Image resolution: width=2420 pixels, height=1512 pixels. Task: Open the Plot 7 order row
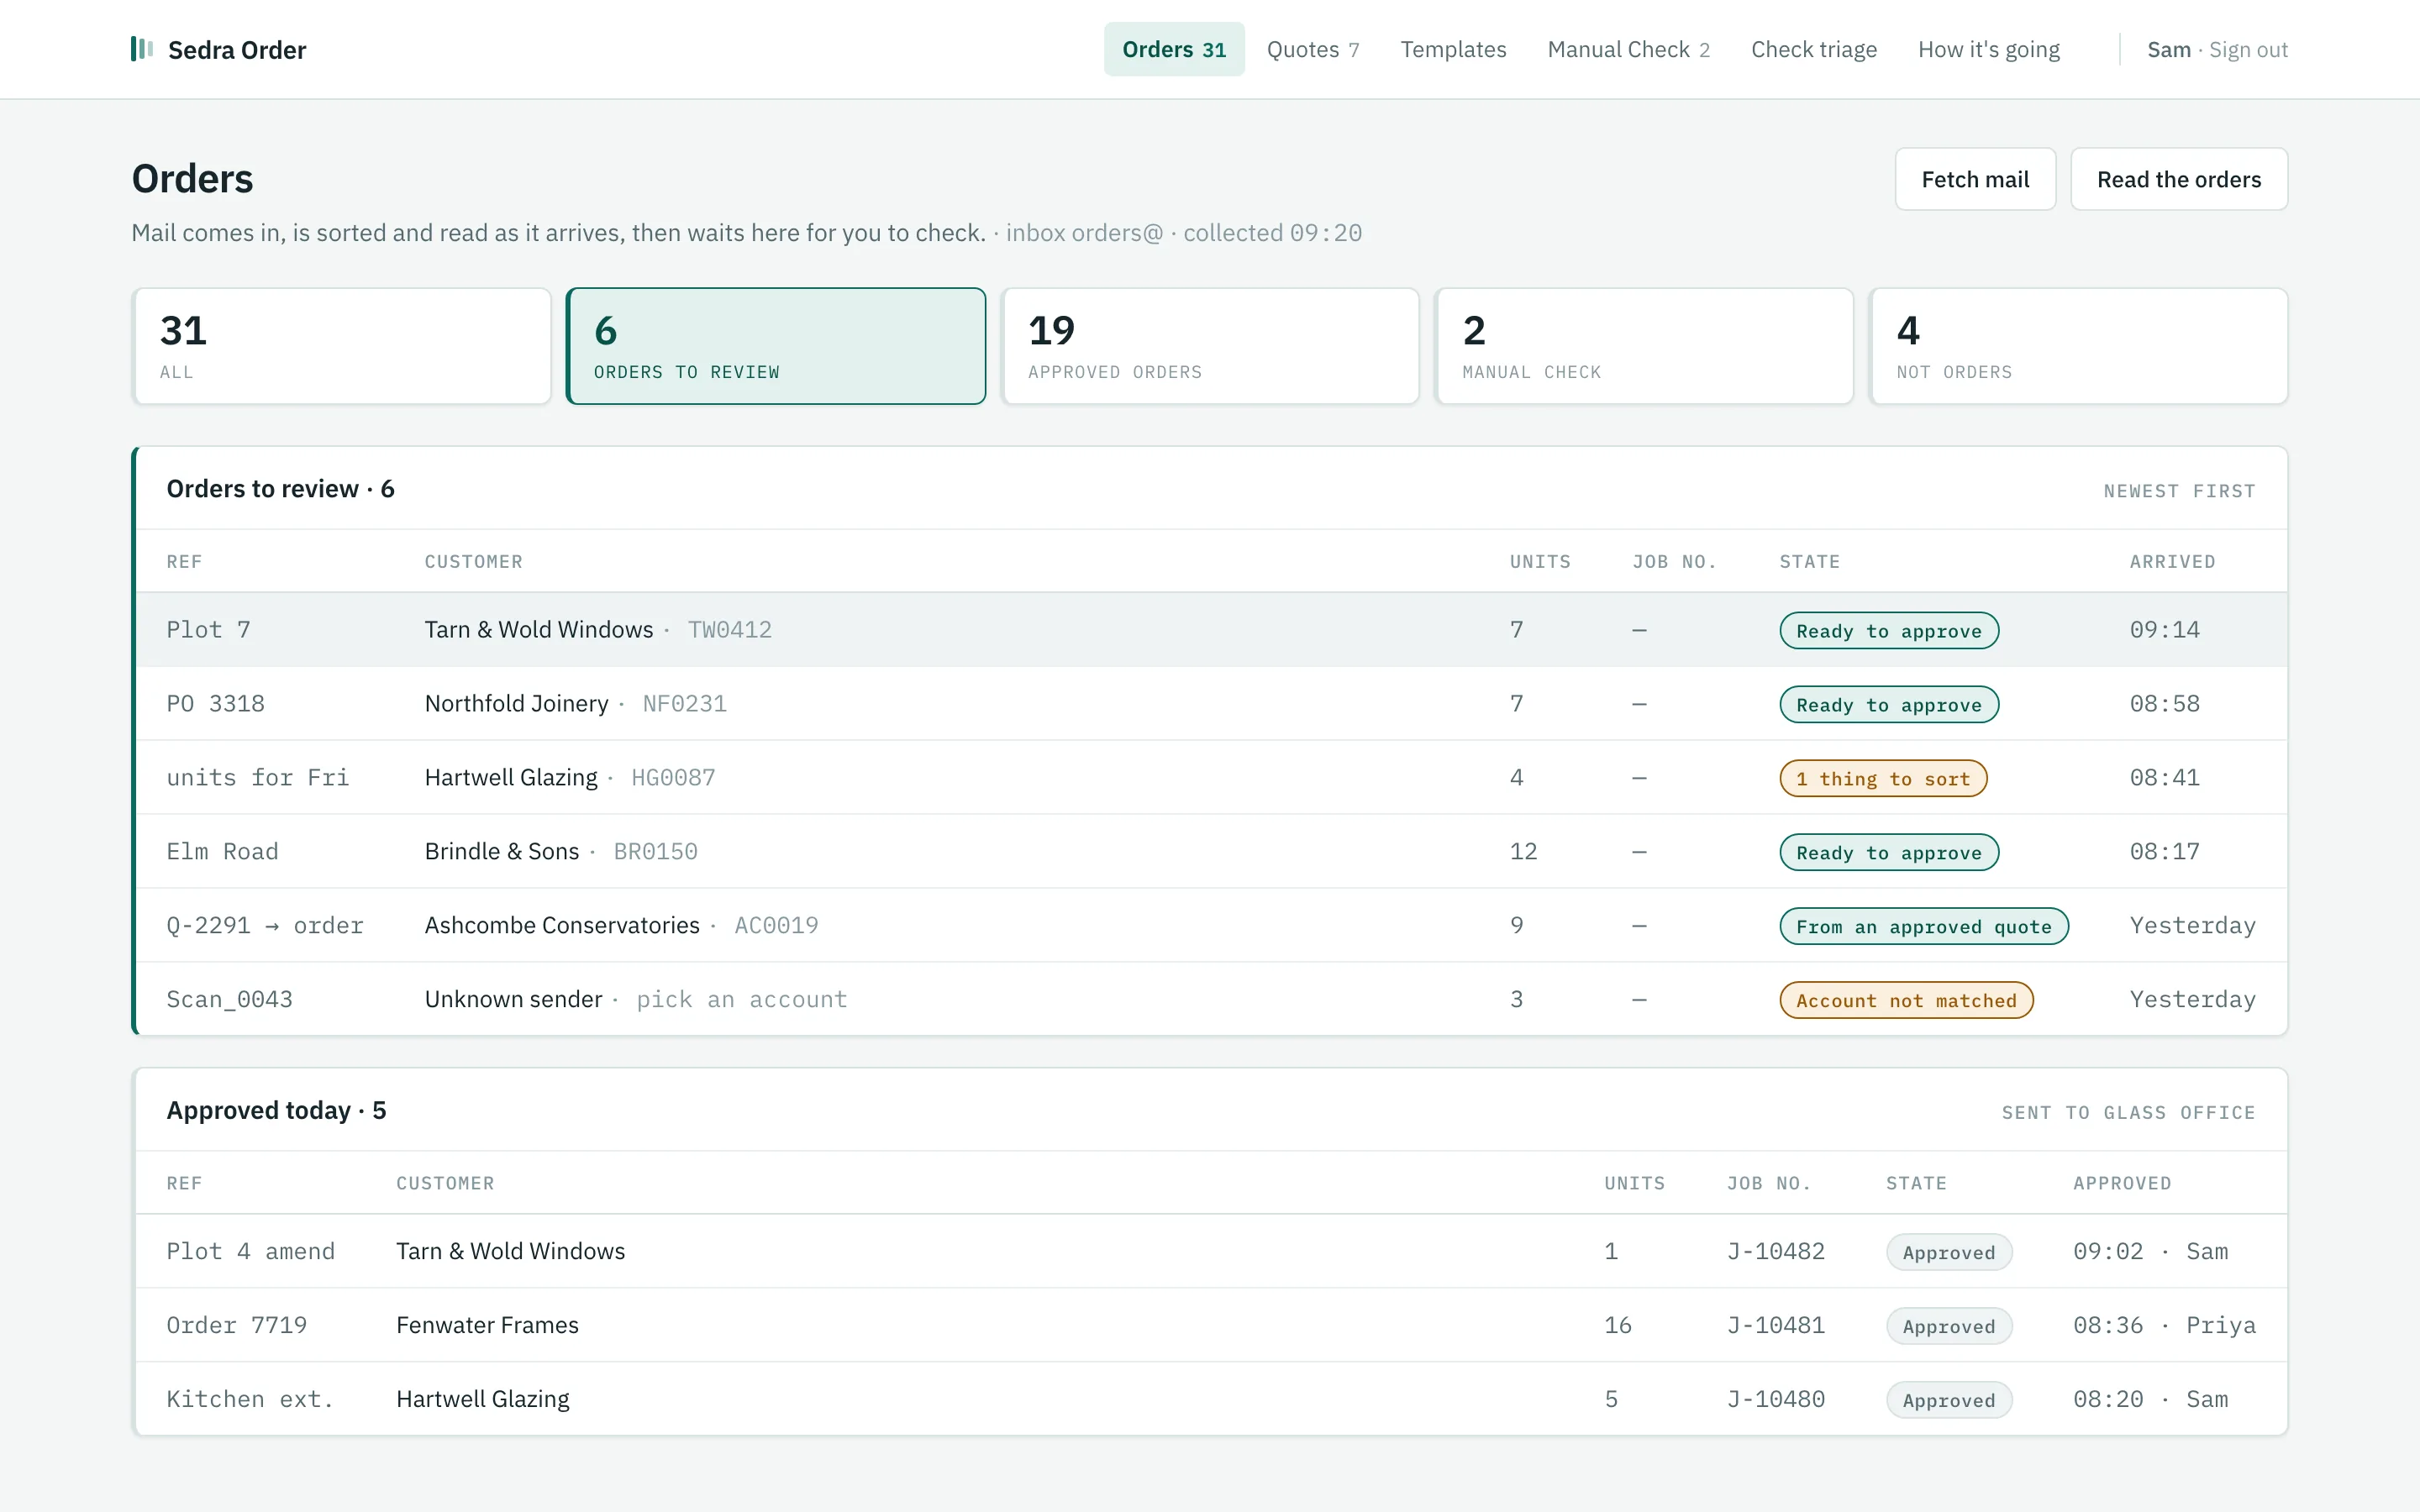[x=1211, y=630]
